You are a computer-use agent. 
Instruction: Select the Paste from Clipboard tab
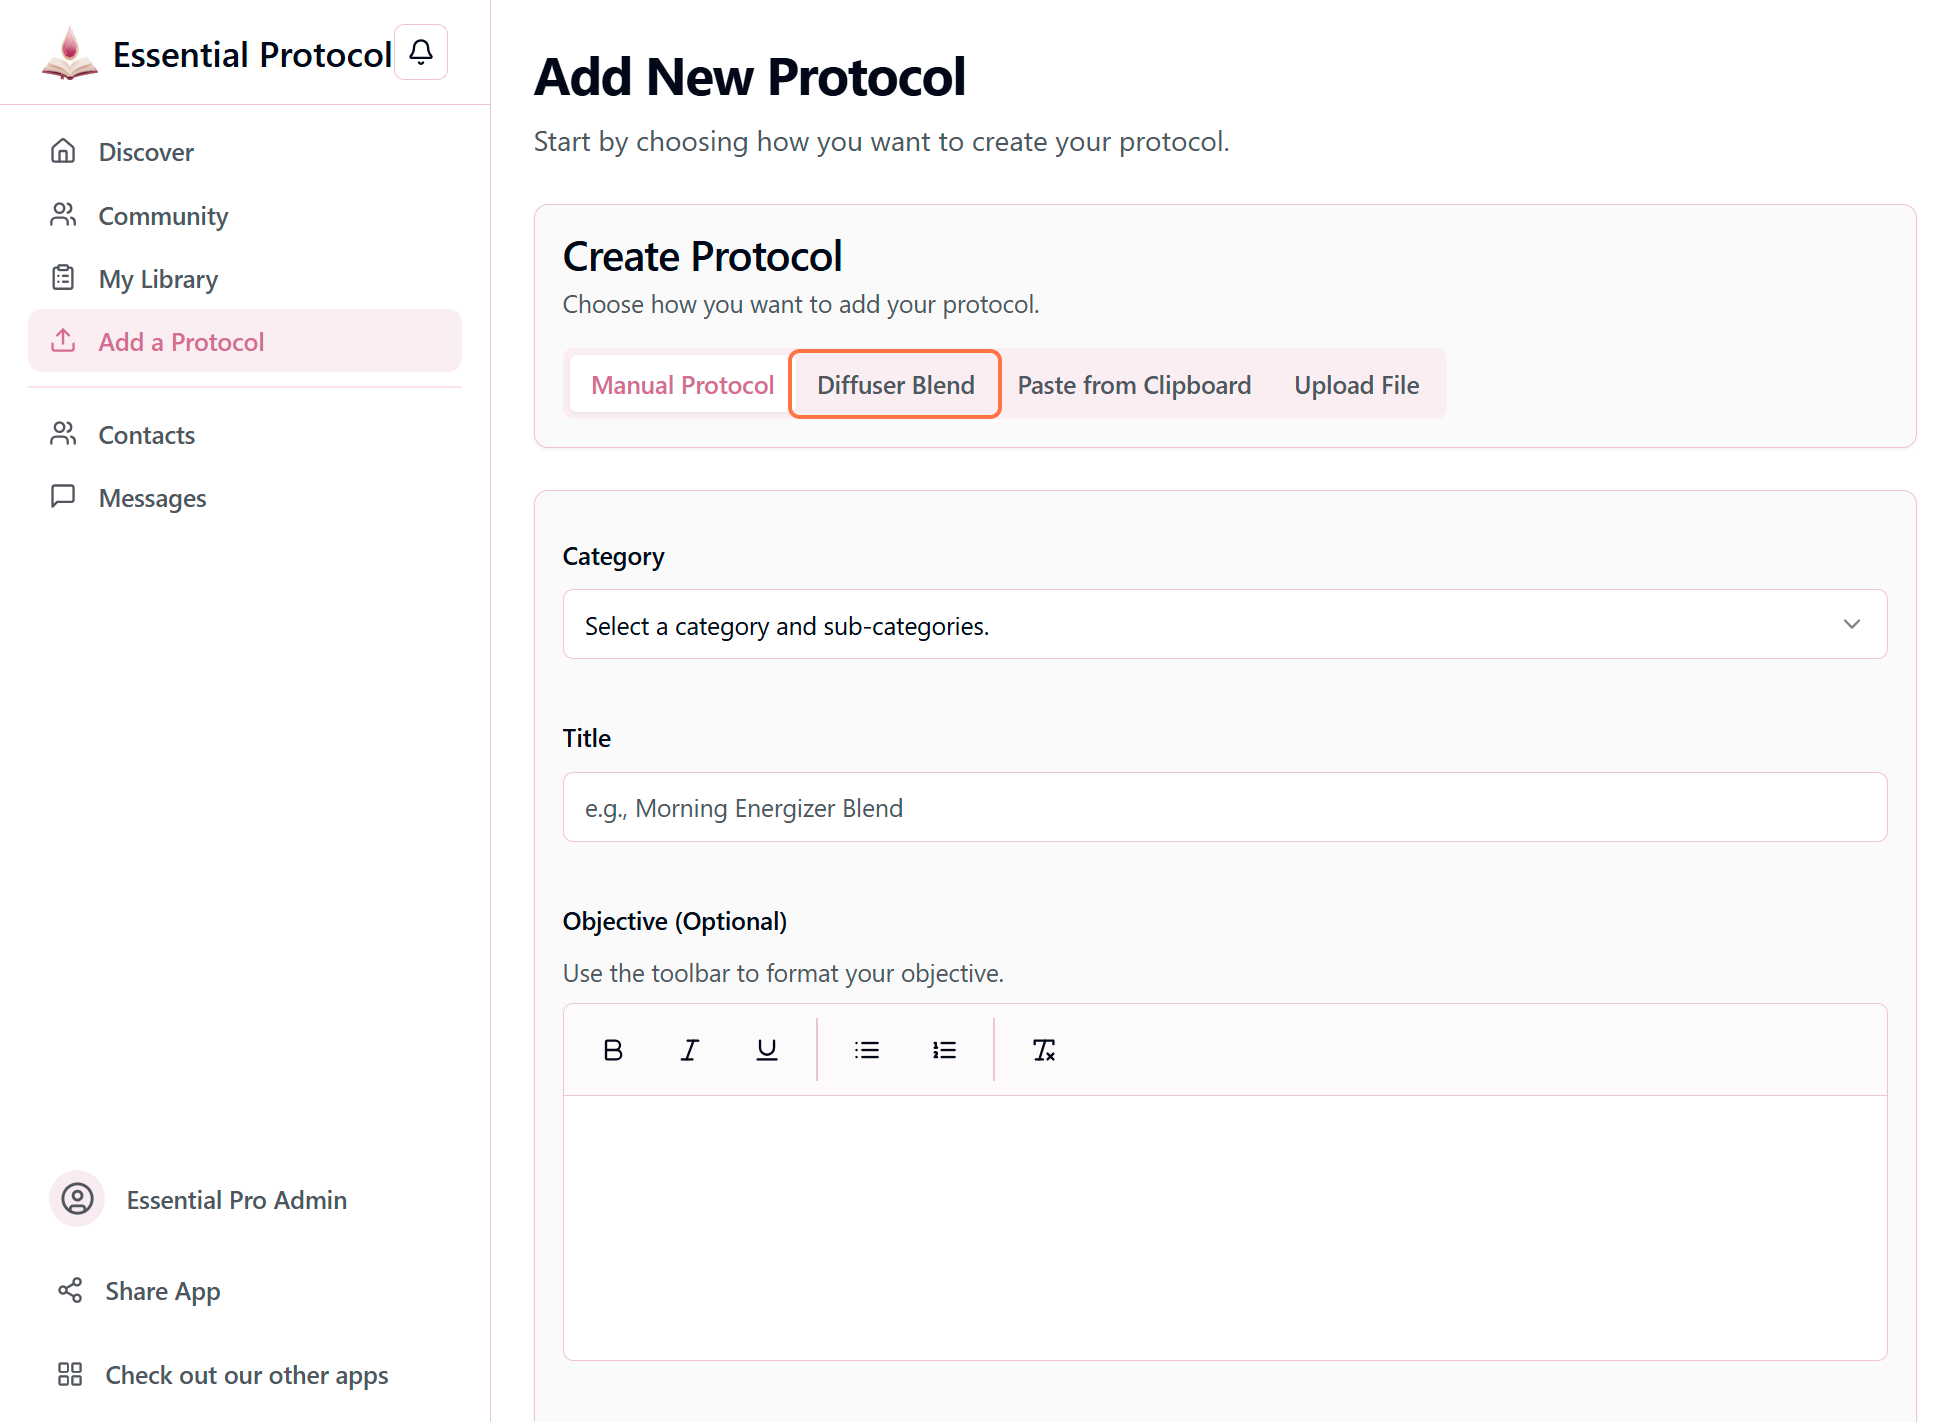click(1134, 385)
